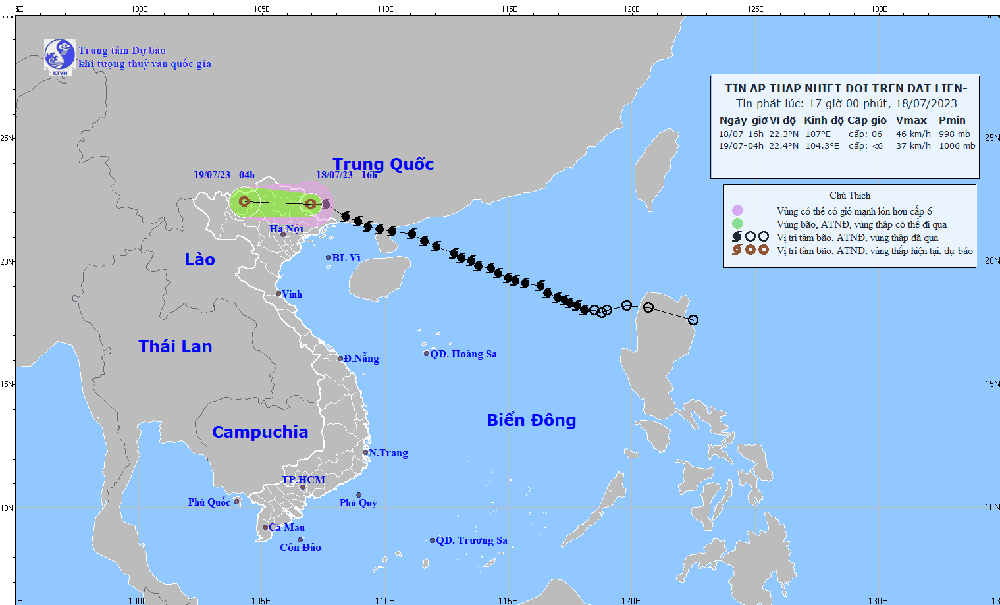Screen dimensions: 1000x605
Task: Click the 'Trung Quốc' country label
Action: 383,164
